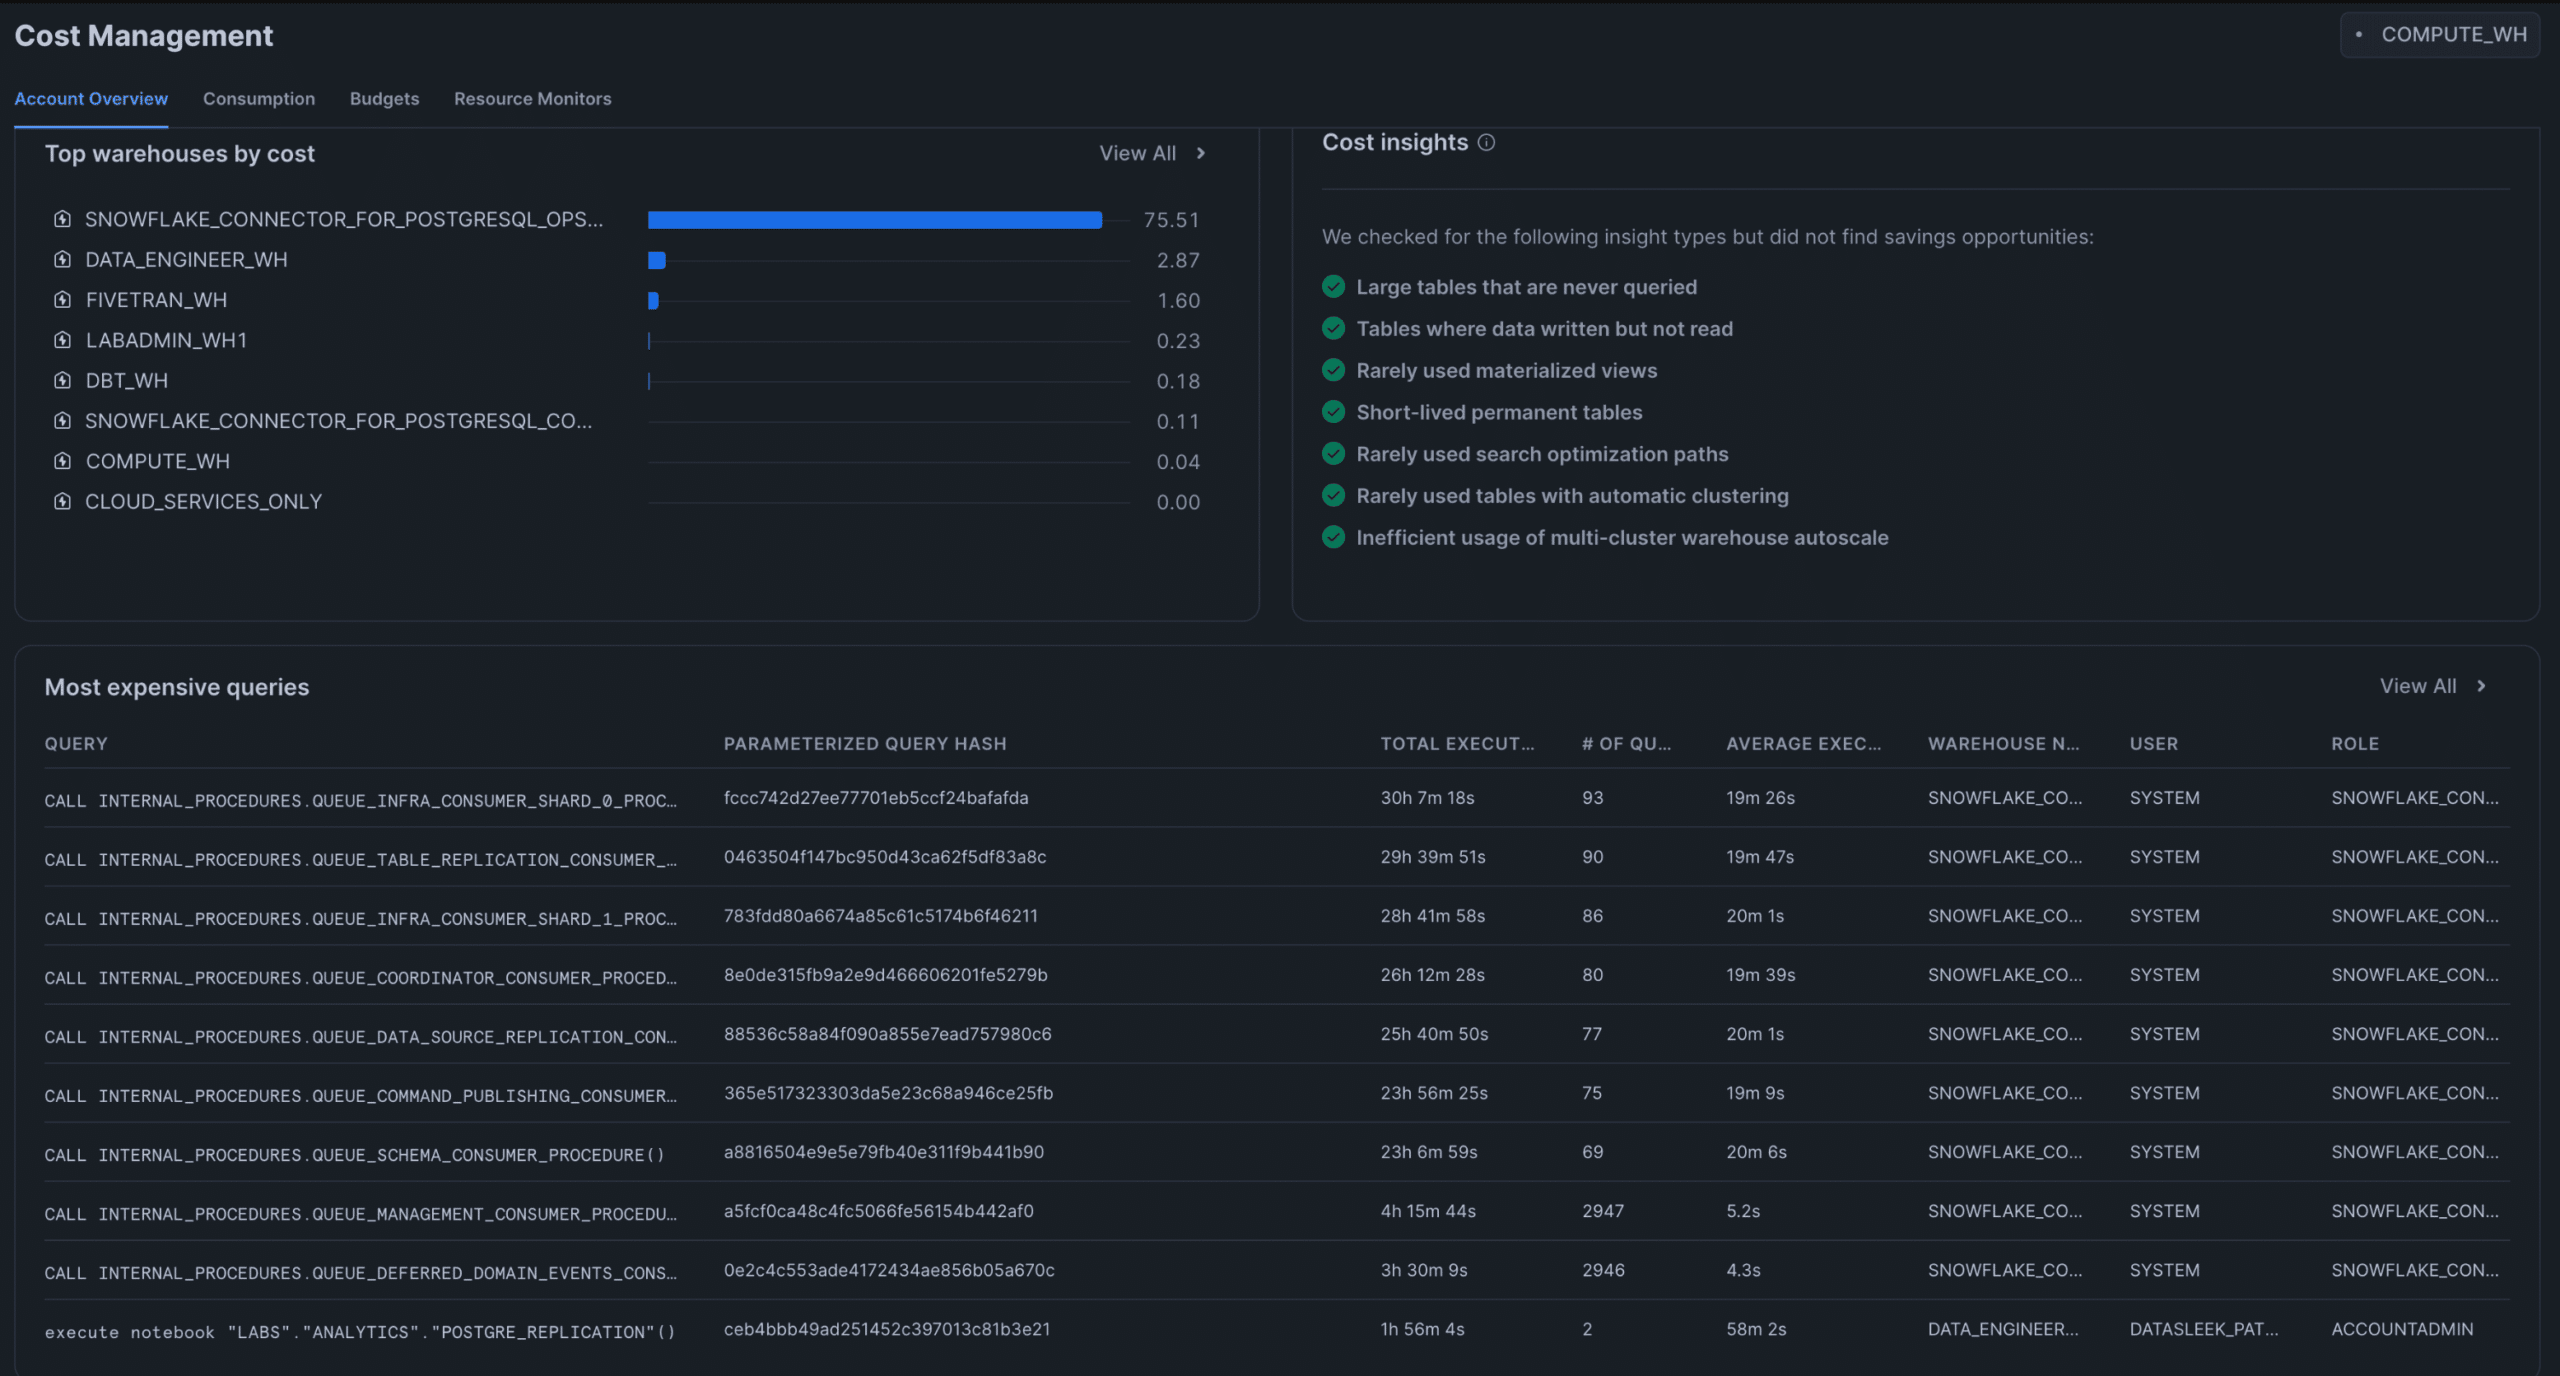This screenshot has width=2560, height=1376.
Task: Click warehouse icon beside DATA_ENGINEER_WH
Action: pos(62,260)
